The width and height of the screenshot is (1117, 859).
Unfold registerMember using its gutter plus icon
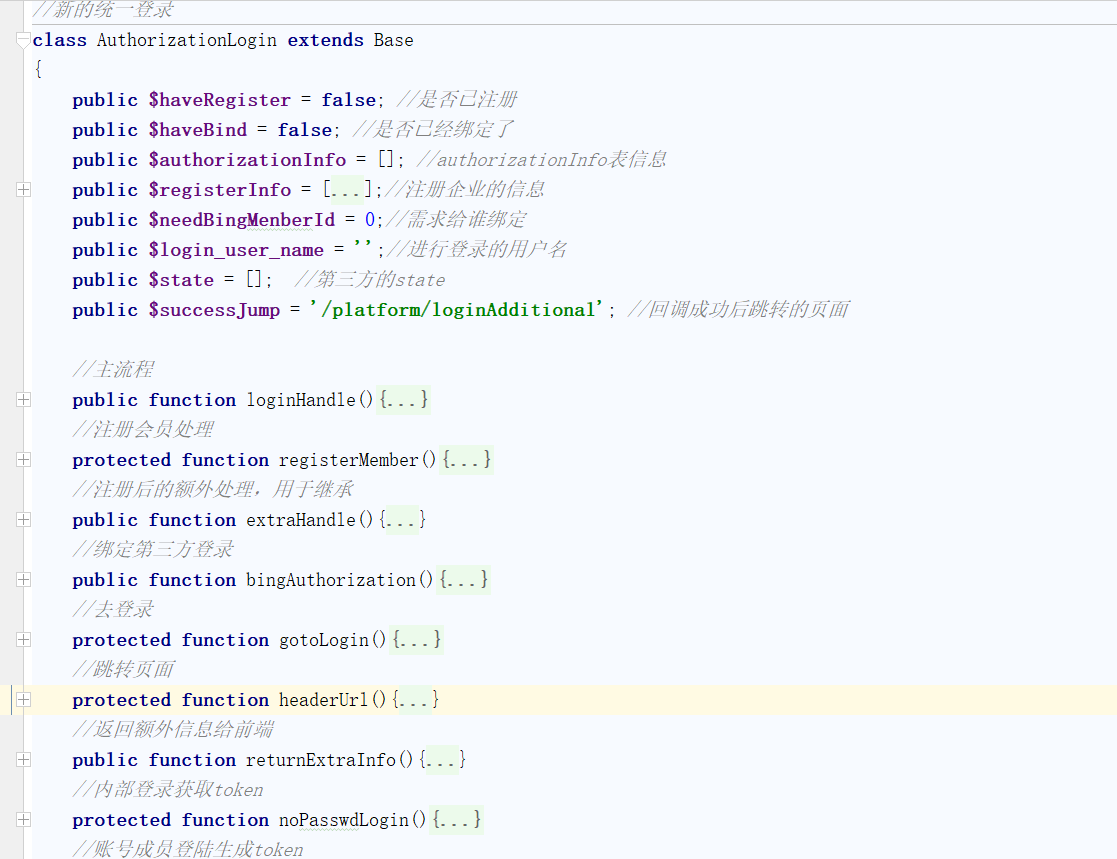pyautogui.click(x=23, y=460)
